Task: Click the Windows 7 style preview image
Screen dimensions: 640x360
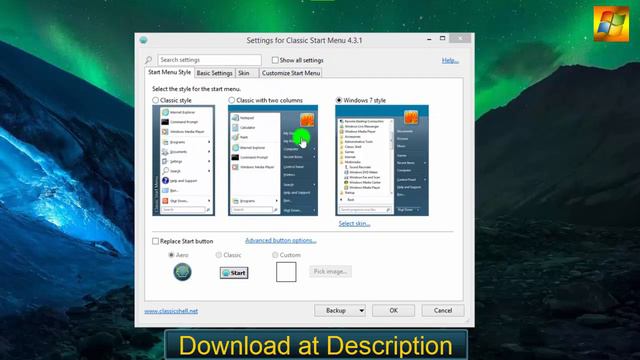Action: (382, 160)
